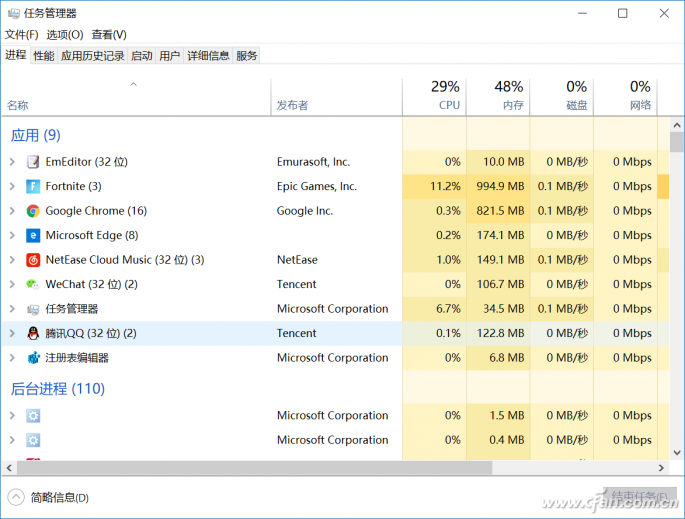Click the Fortnite app icon
Image resolution: width=685 pixels, height=519 pixels.
click(33, 187)
